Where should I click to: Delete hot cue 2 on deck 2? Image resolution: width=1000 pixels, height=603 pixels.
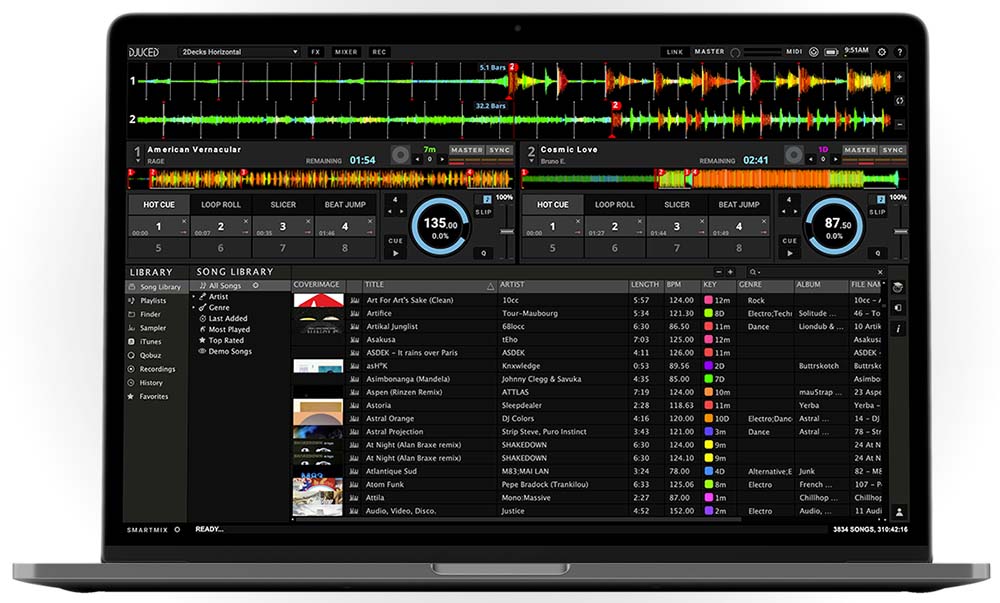pos(640,221)
